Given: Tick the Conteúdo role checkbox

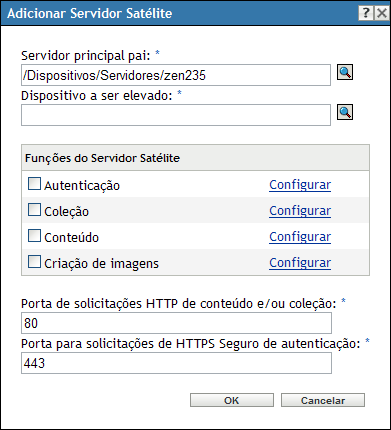Looking at the screenshot, I should 34,236.
